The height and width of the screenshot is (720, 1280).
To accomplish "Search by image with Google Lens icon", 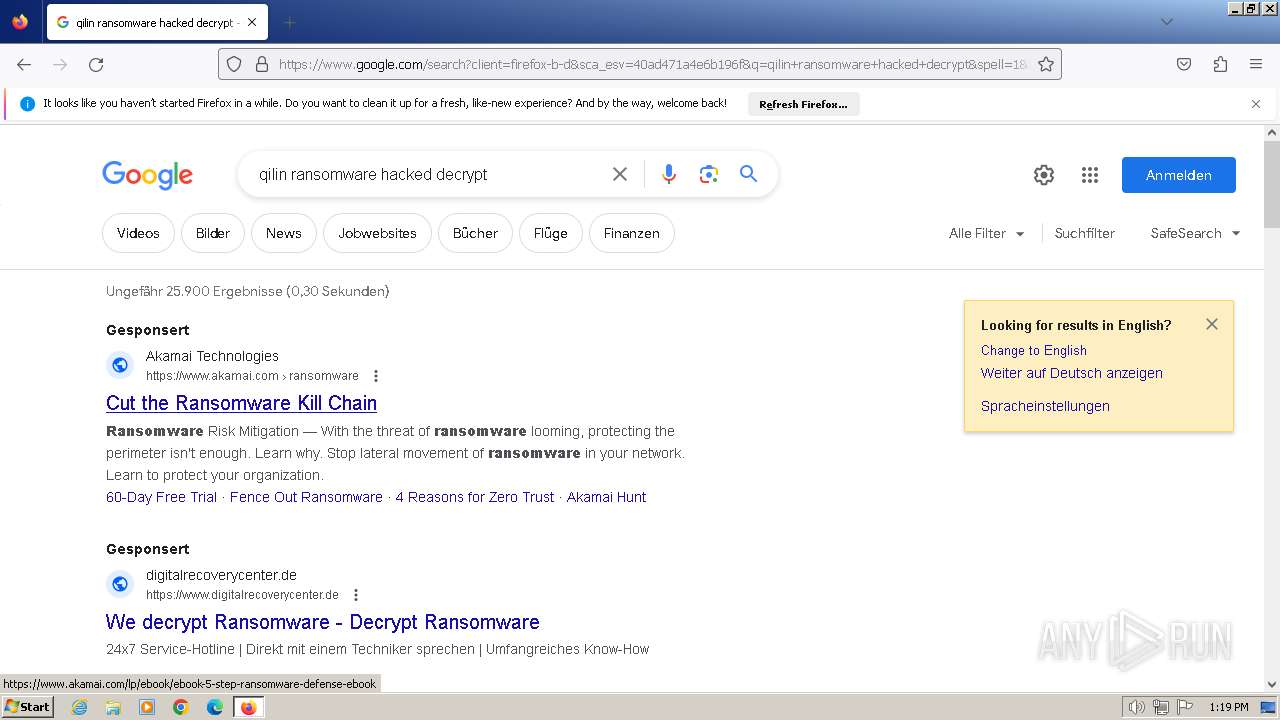I will 709,174.
